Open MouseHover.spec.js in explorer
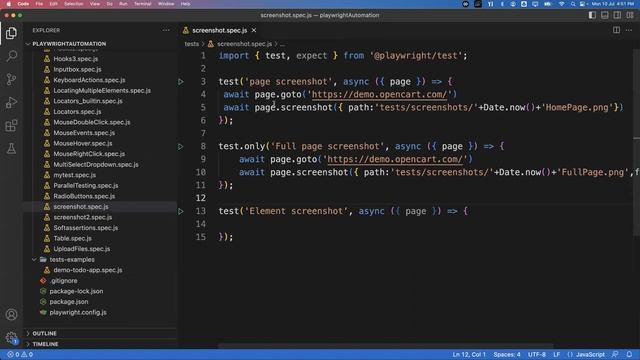 82,143
